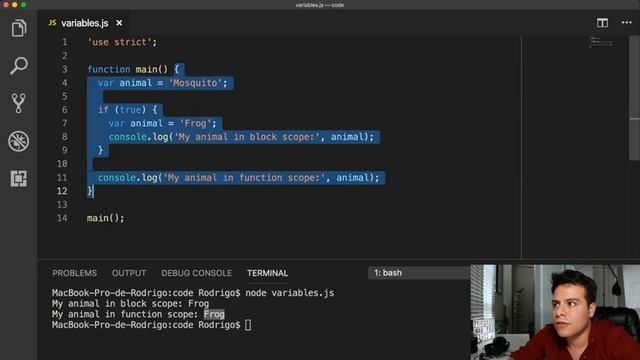The width and height of the screenshot is (640, 360).
Task: Open the editor More Actions menu
Action: [x=627, y=23]
